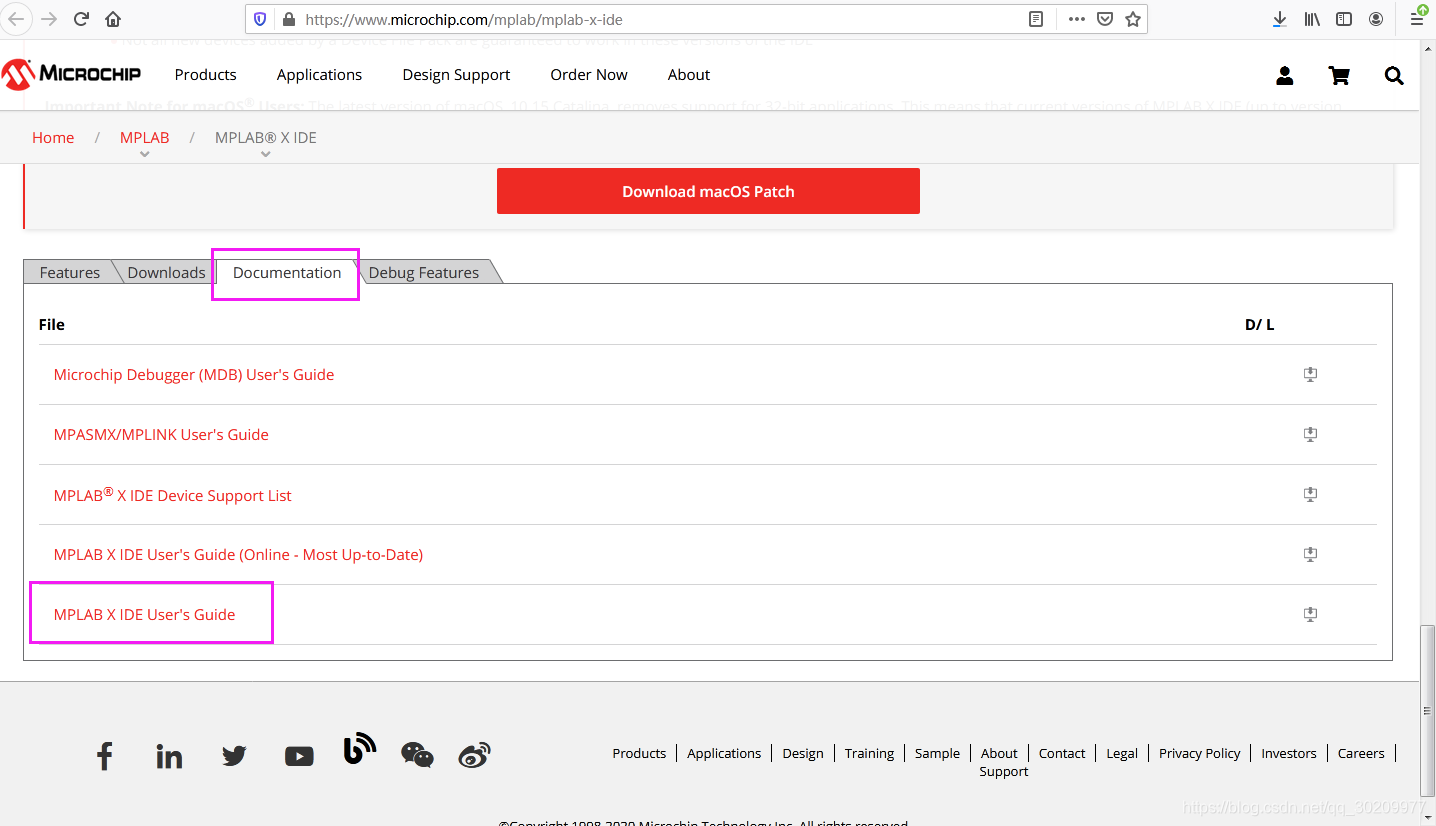
Task: Show the sidebar using sidebar icon
Action: tap(1344, 19)
